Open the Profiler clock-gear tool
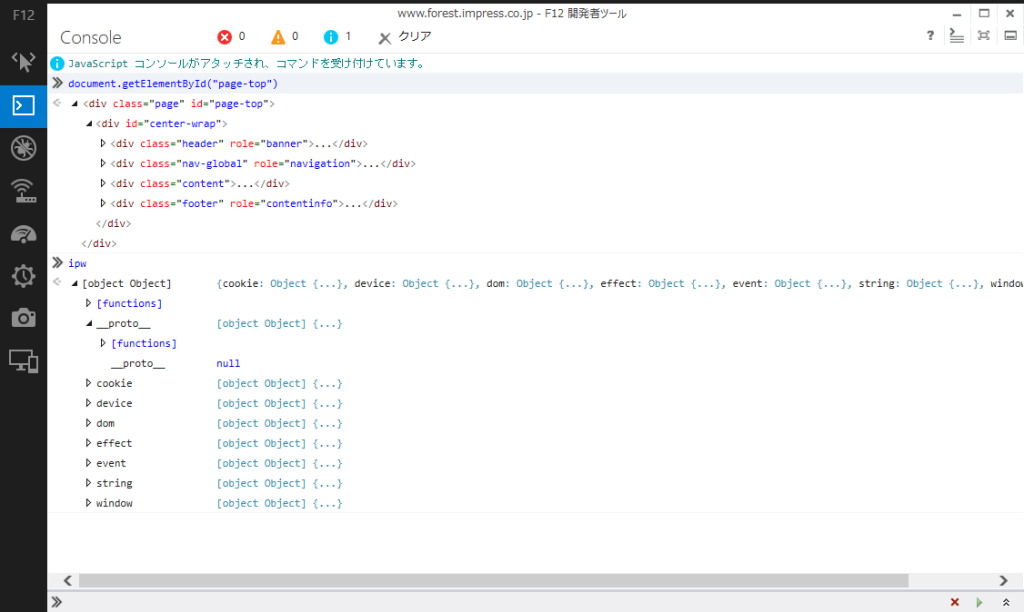1024x612 pixels. [24, 276]
